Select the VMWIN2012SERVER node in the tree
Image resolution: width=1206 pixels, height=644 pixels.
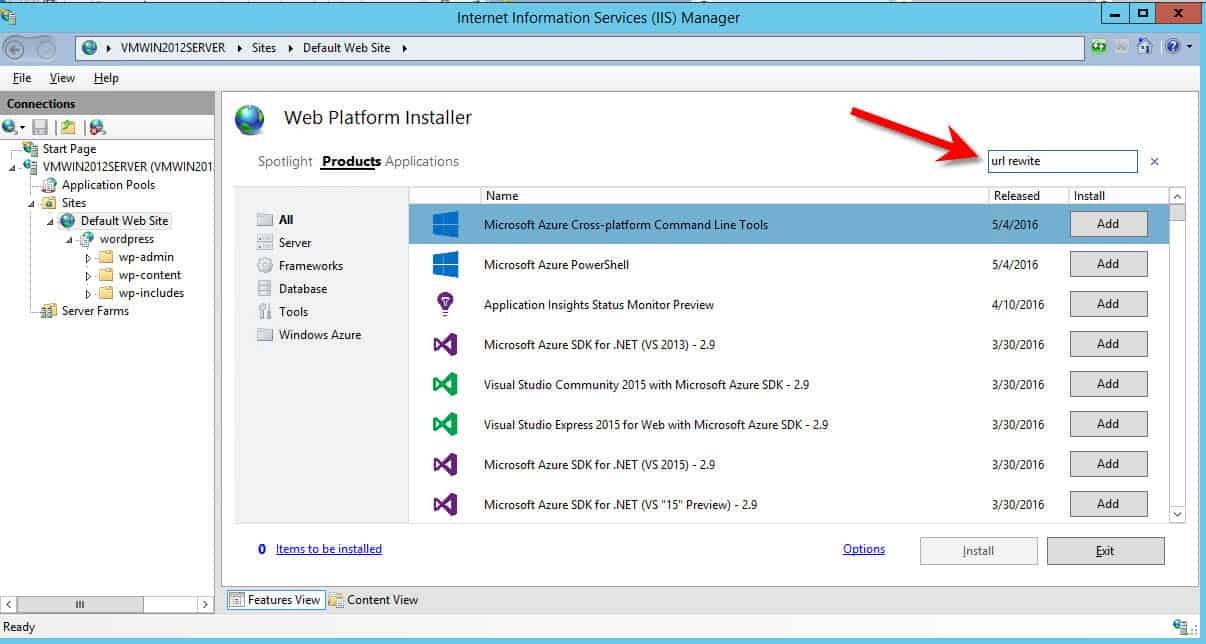[x=128, y=167]
